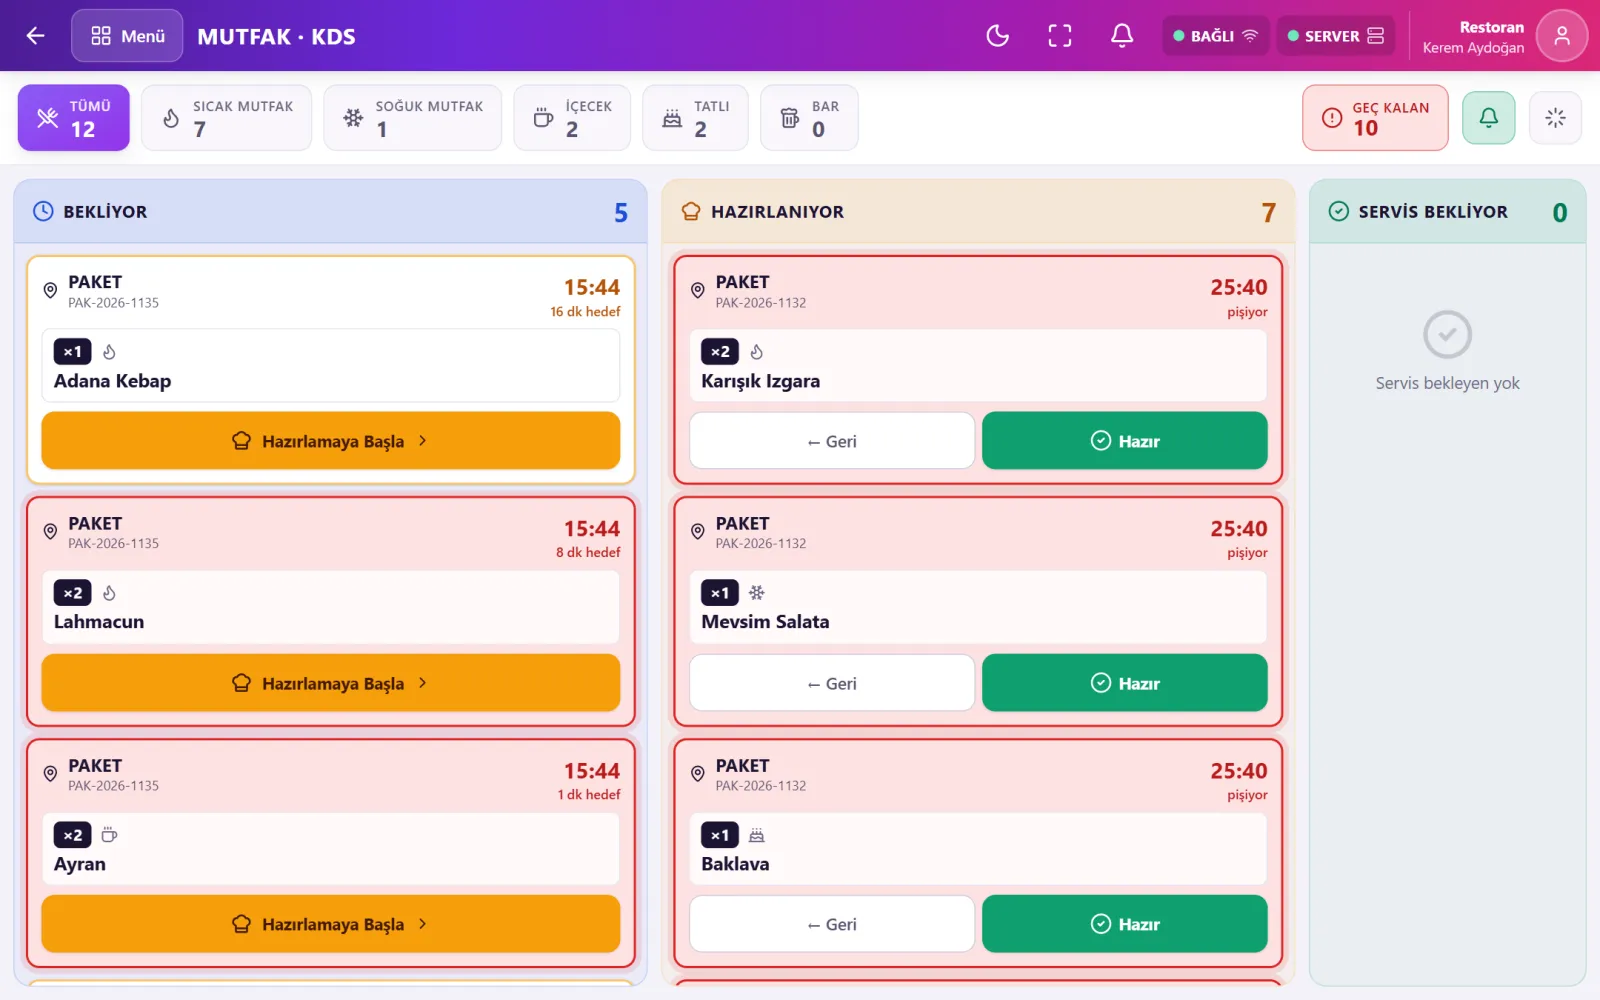Viewport: 1600px width, 1000px height.
Task: Click the BEKLİYOR column clock icon
Action: tap(43, 211)
